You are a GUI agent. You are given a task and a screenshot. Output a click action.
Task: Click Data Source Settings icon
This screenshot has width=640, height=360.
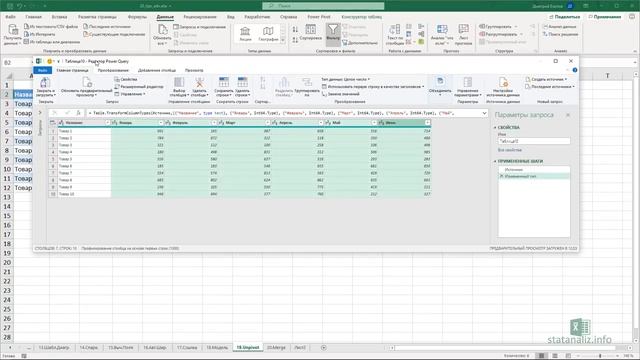[x=503, y=82]
